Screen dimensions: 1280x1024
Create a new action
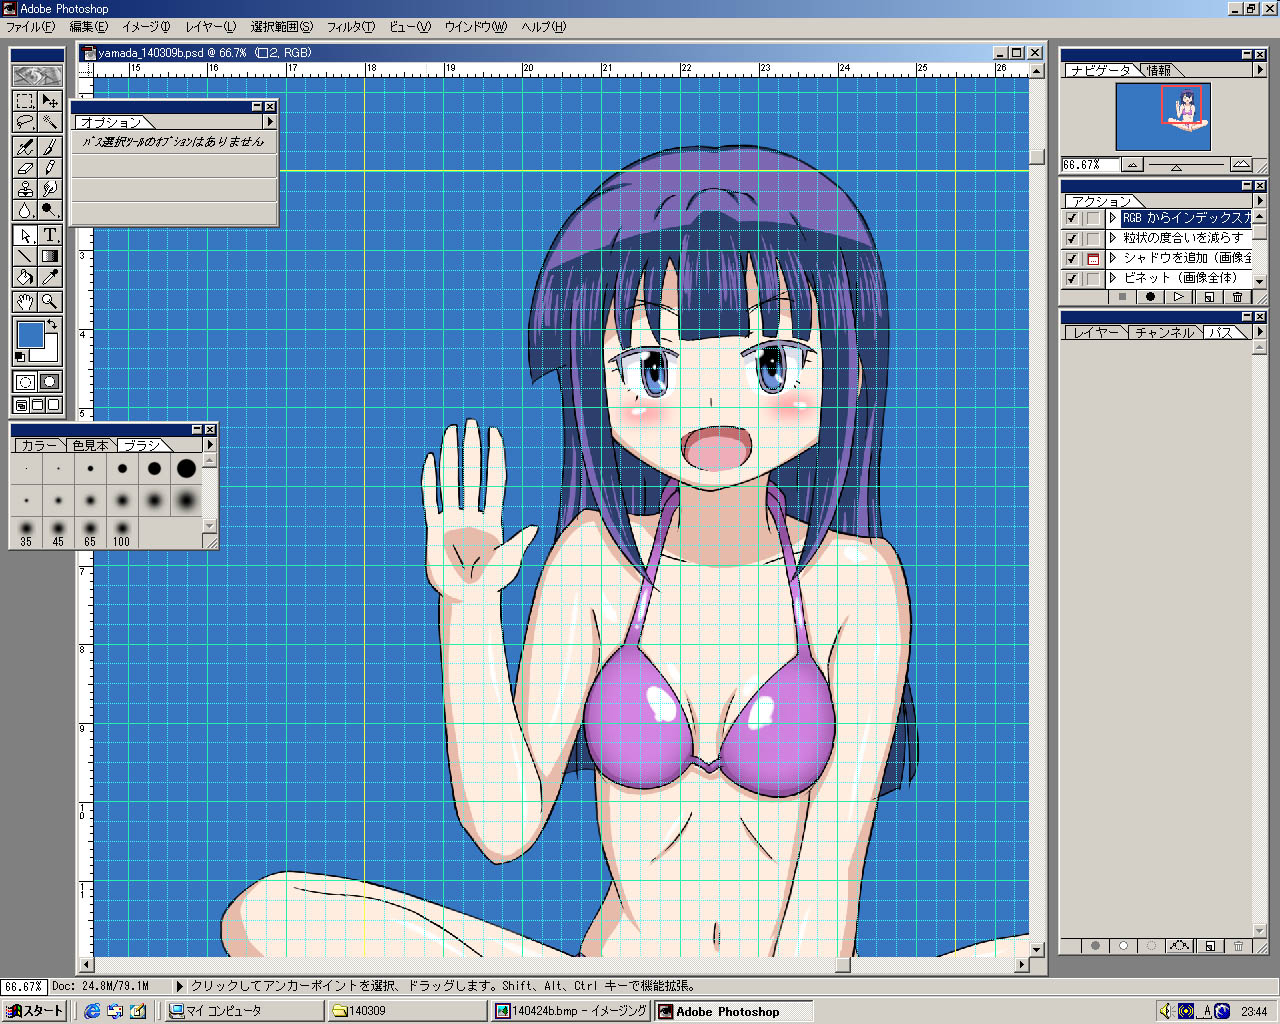point(1209,297)
